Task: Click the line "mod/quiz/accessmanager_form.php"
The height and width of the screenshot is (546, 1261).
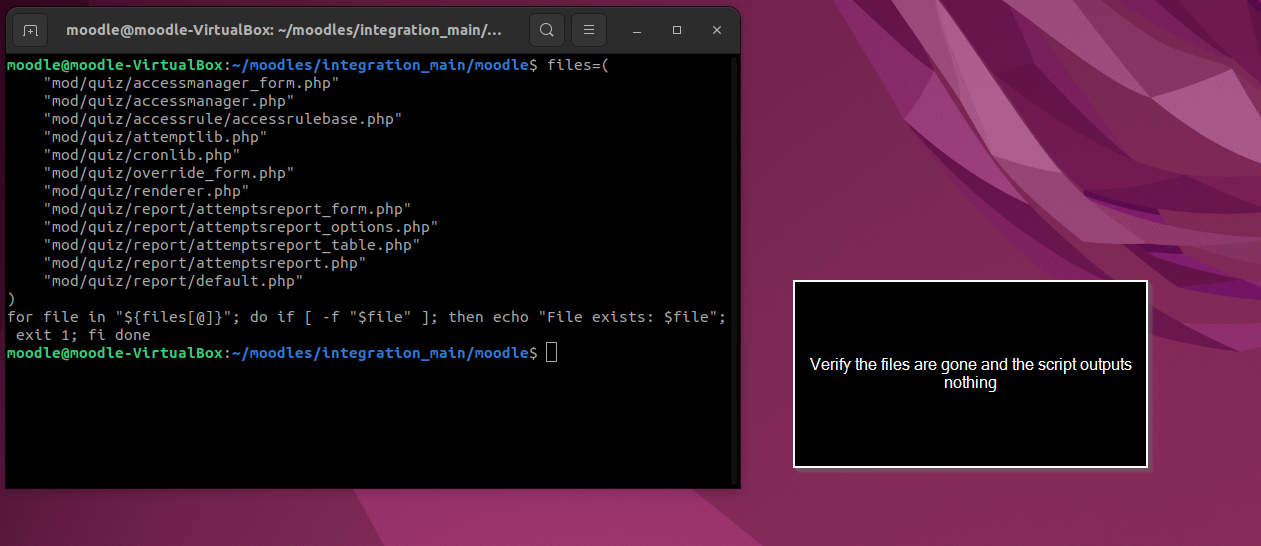Action: tap(191, 83)
